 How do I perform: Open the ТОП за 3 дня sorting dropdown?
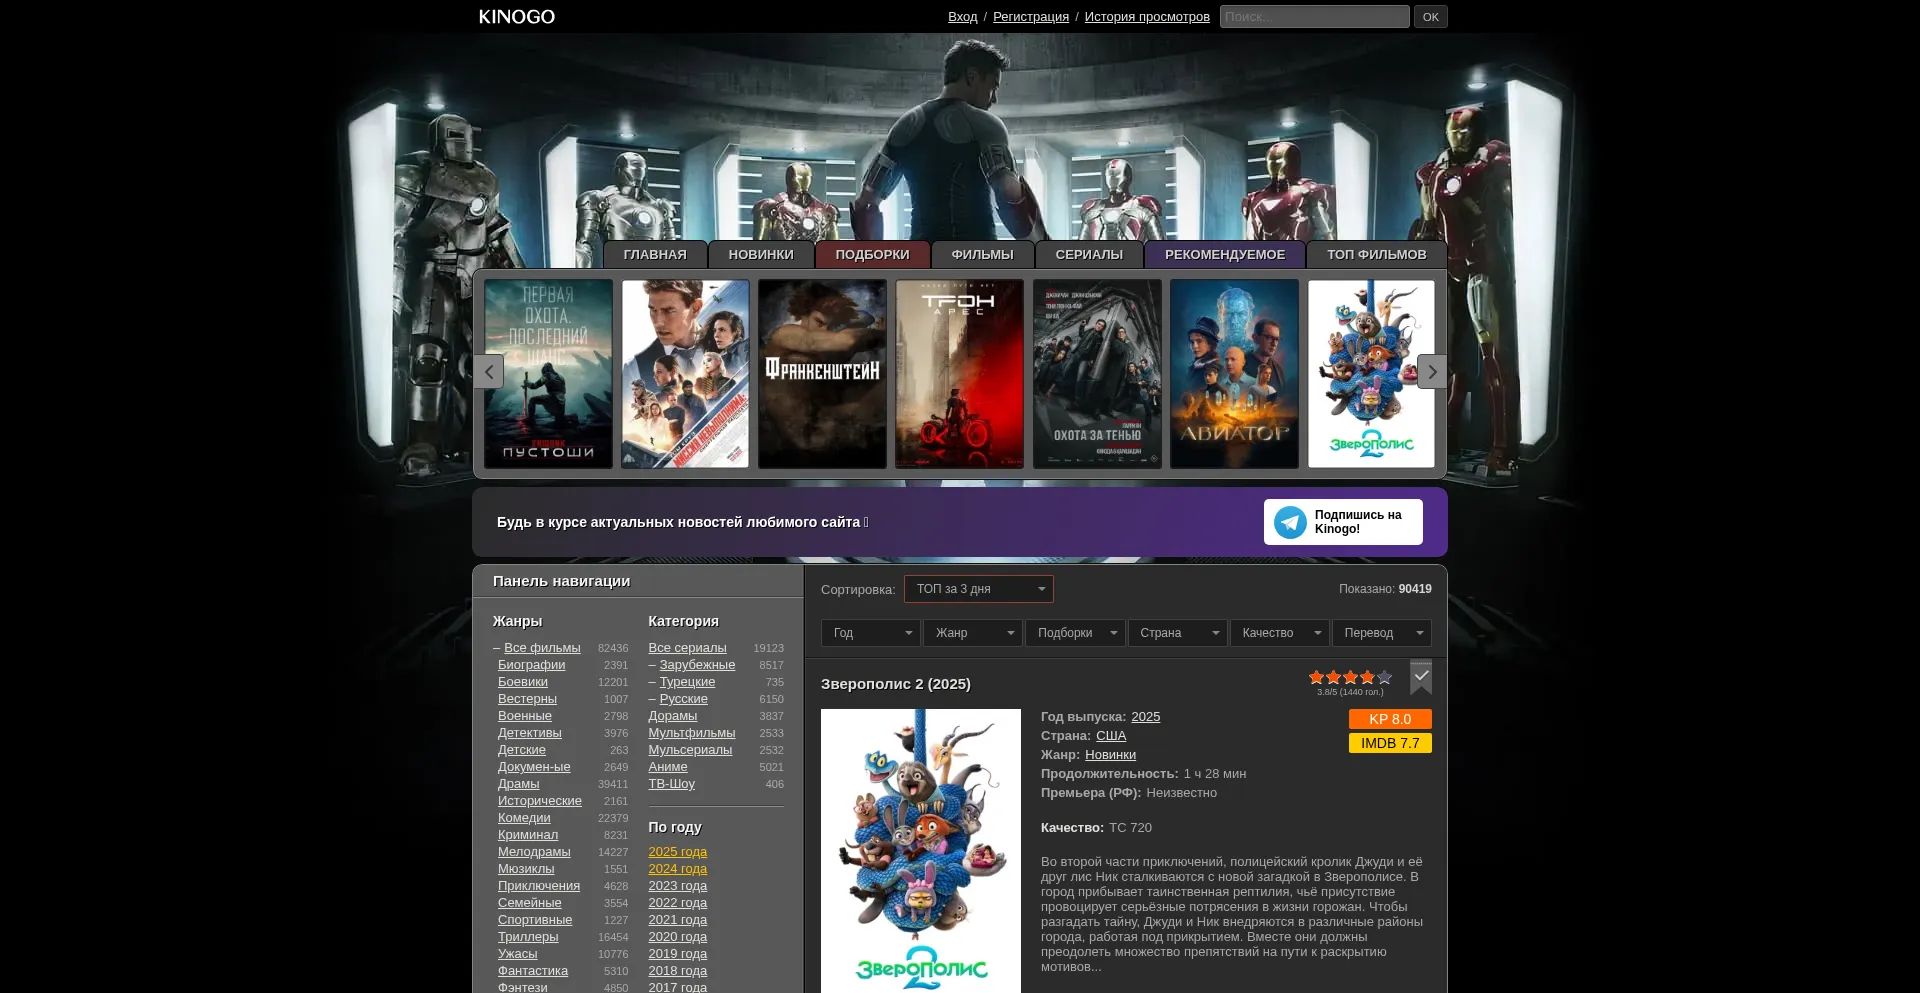[979, 589]
